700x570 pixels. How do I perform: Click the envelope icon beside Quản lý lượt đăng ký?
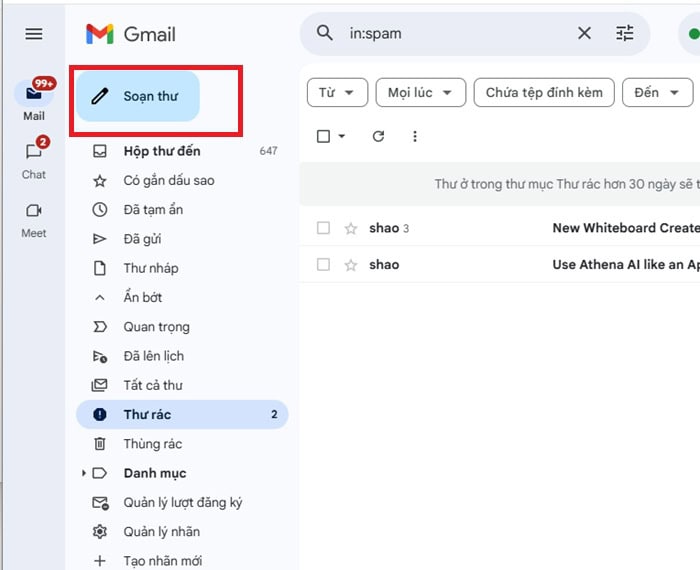(x=100, y=503)
